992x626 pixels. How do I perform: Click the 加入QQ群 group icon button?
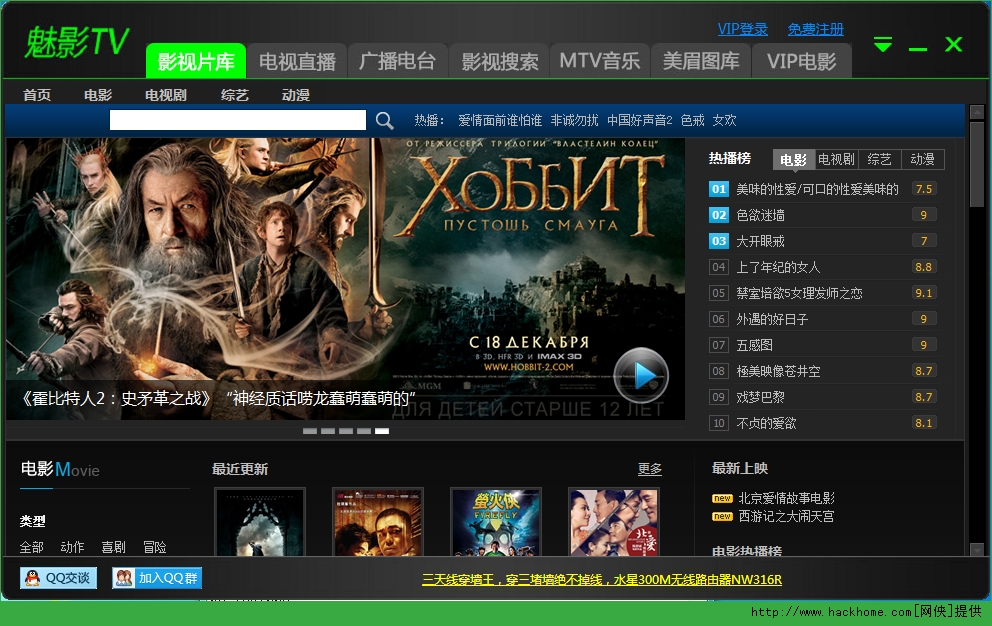[157, 578]
